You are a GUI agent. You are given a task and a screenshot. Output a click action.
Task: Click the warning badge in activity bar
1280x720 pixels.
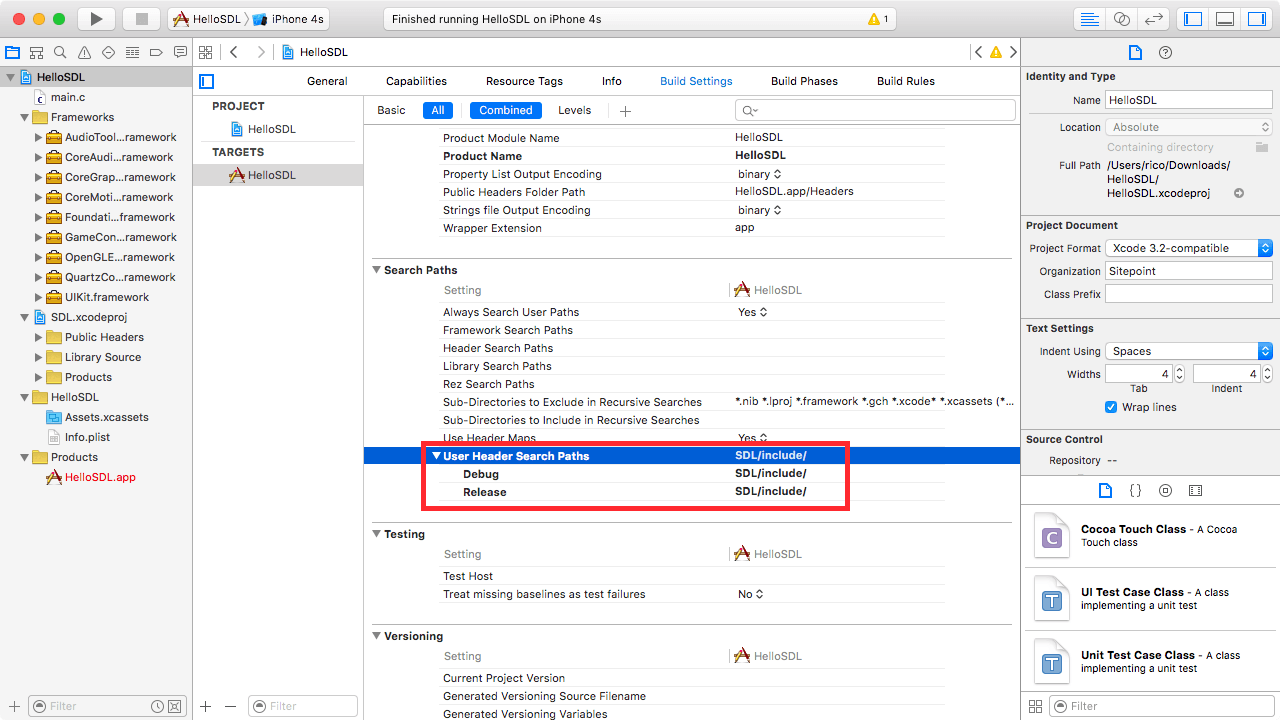click(879, 19)
